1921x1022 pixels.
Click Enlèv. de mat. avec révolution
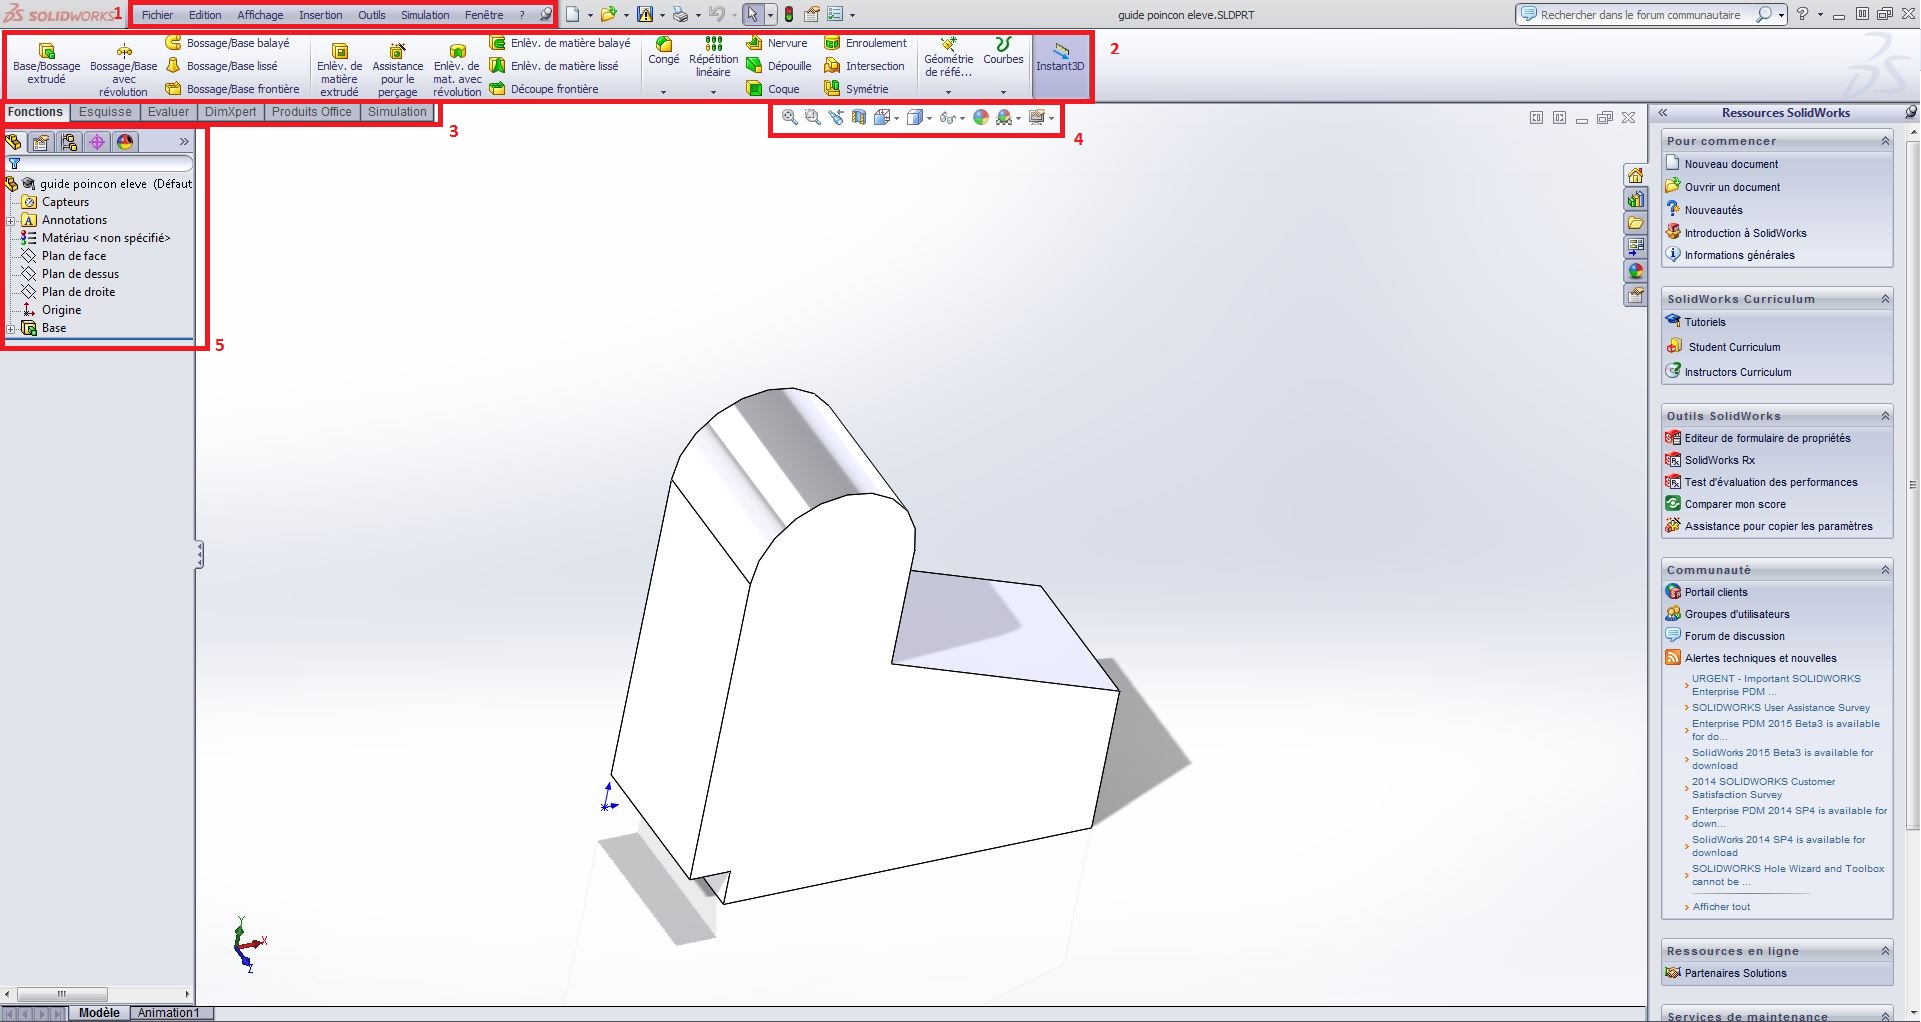pyautogui.click(x=457, y=69)
